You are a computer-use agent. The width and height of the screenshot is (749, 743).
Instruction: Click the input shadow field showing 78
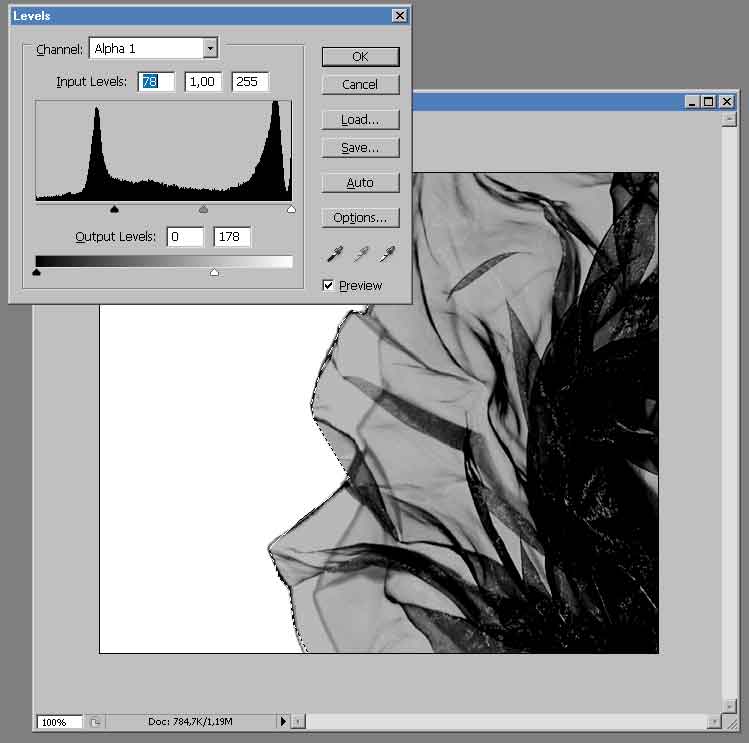tap(156, 82)
